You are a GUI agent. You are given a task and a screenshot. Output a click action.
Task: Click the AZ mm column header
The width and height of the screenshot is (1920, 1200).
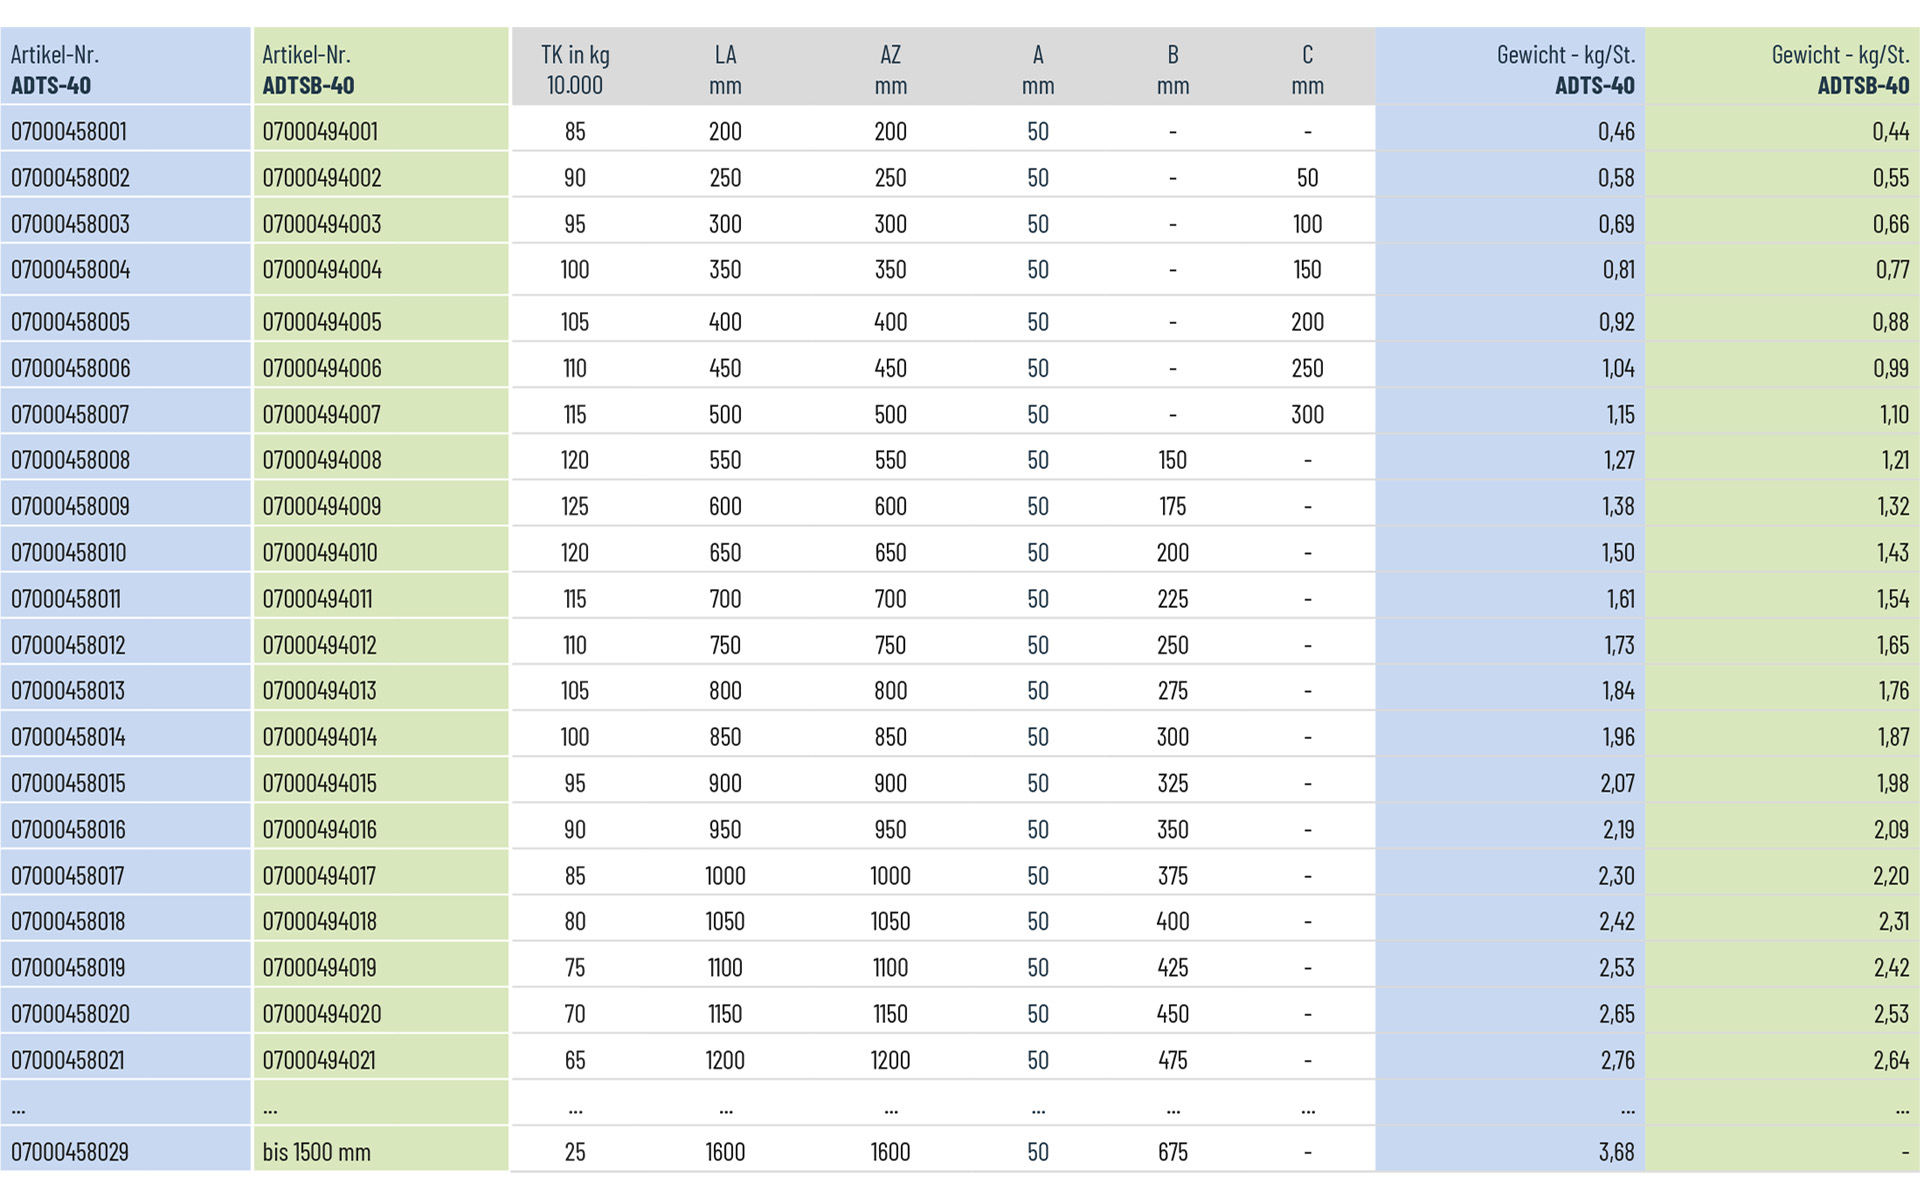[x=890, y=69]
